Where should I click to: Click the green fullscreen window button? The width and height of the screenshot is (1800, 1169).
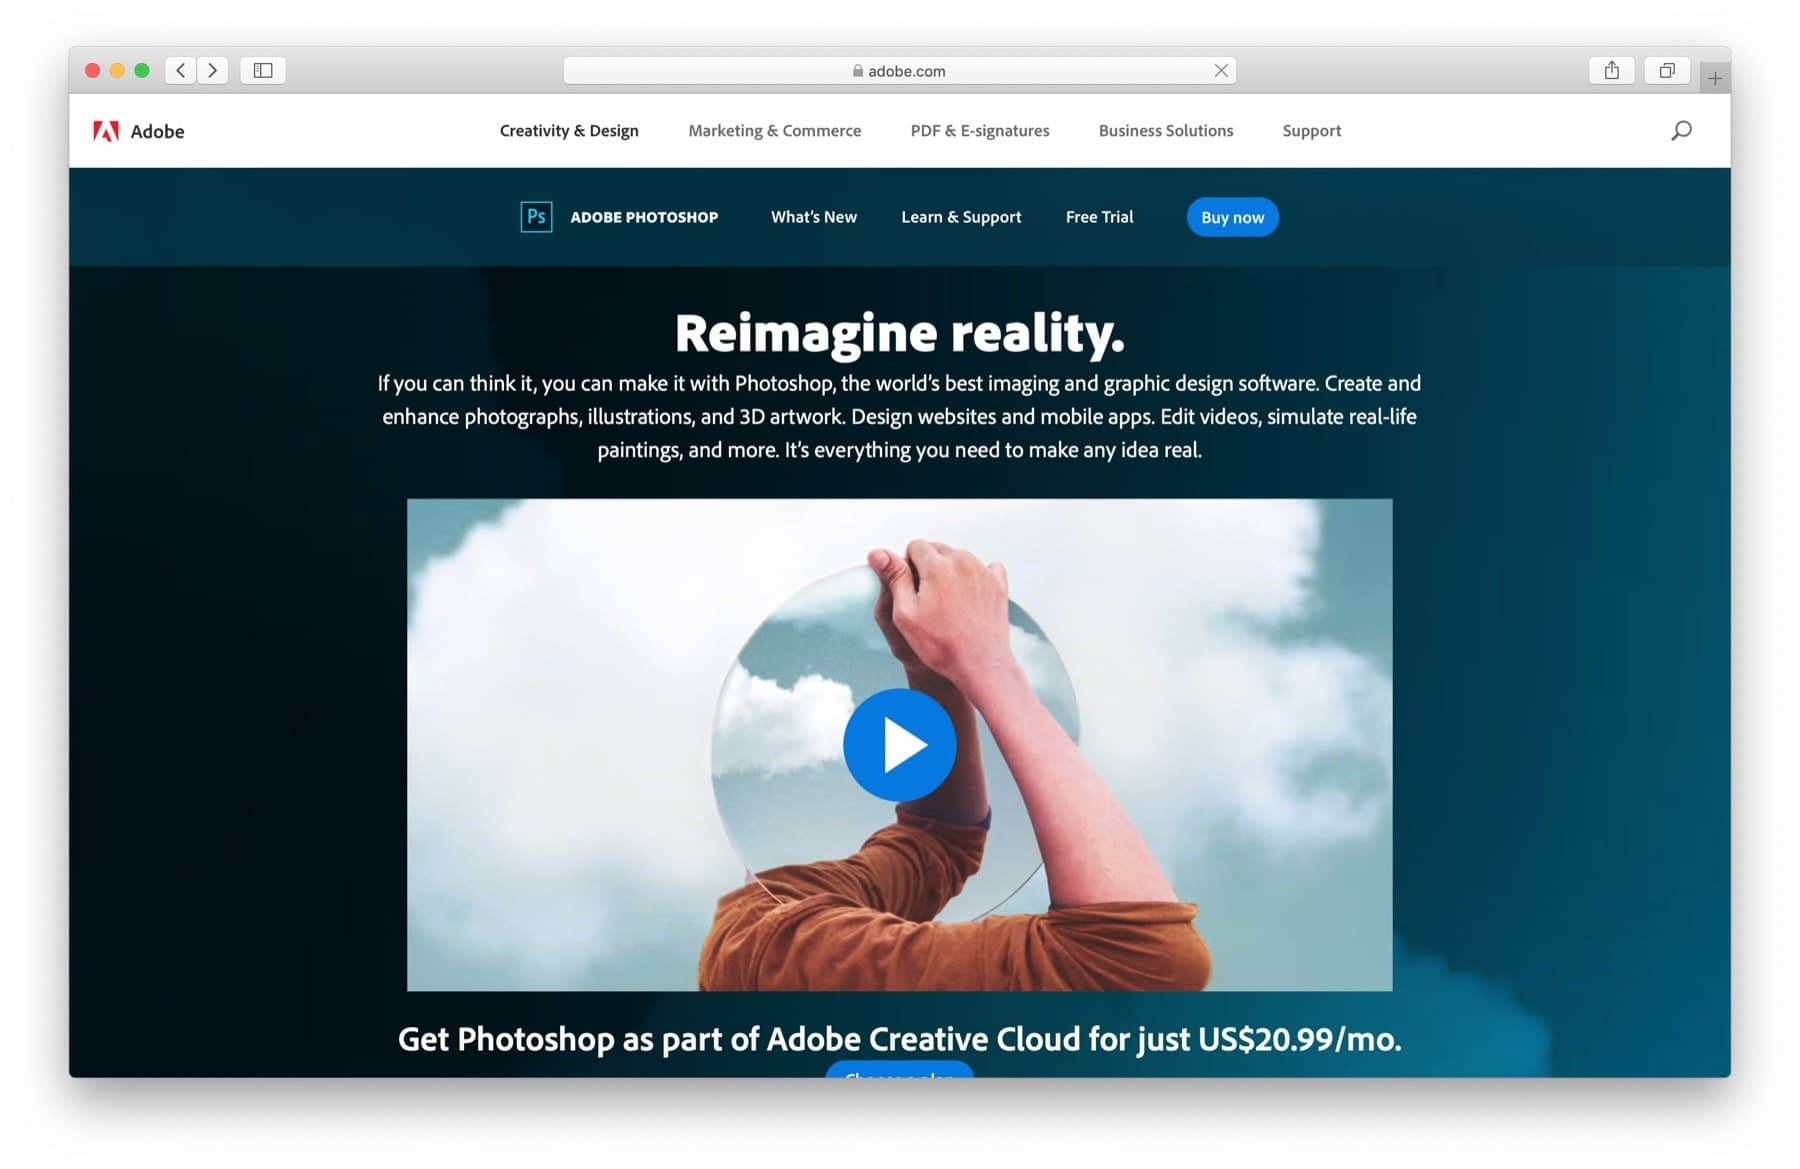point(142,70)
